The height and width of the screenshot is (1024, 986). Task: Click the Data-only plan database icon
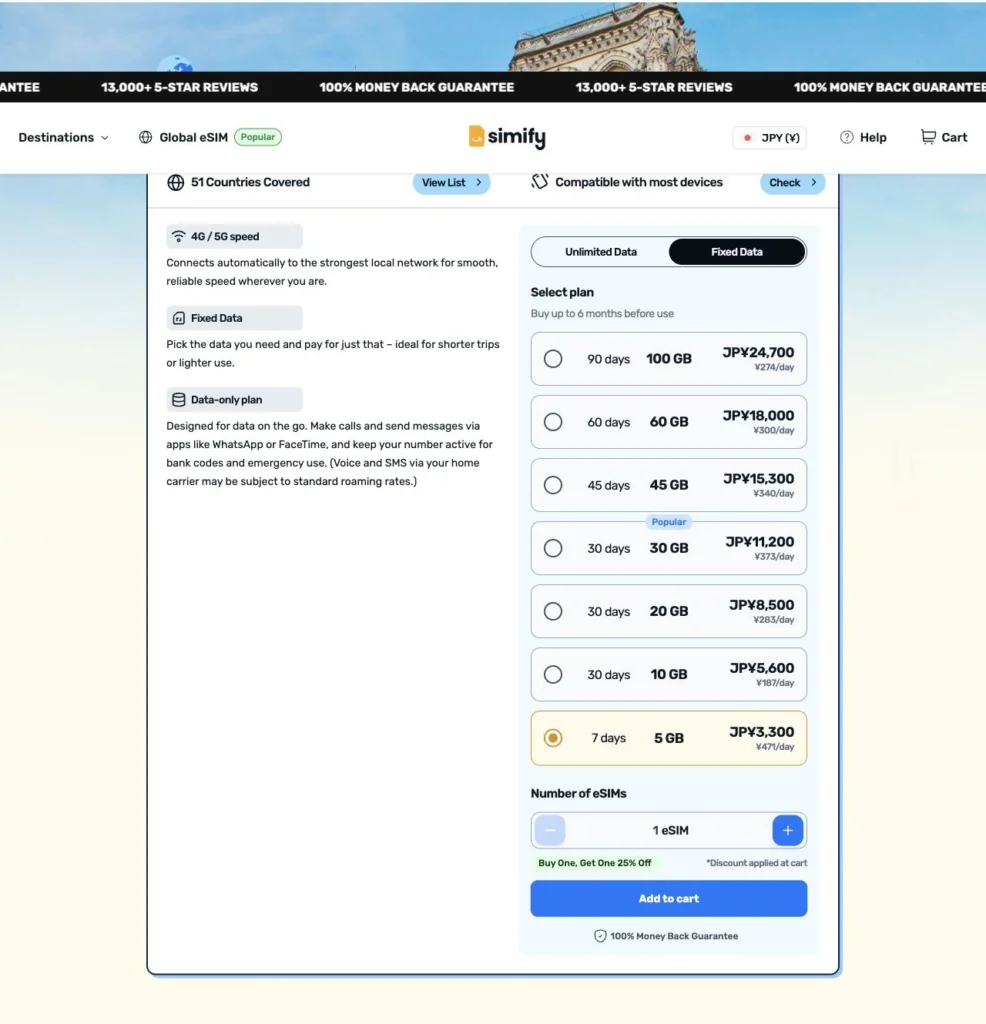point(178,400)
